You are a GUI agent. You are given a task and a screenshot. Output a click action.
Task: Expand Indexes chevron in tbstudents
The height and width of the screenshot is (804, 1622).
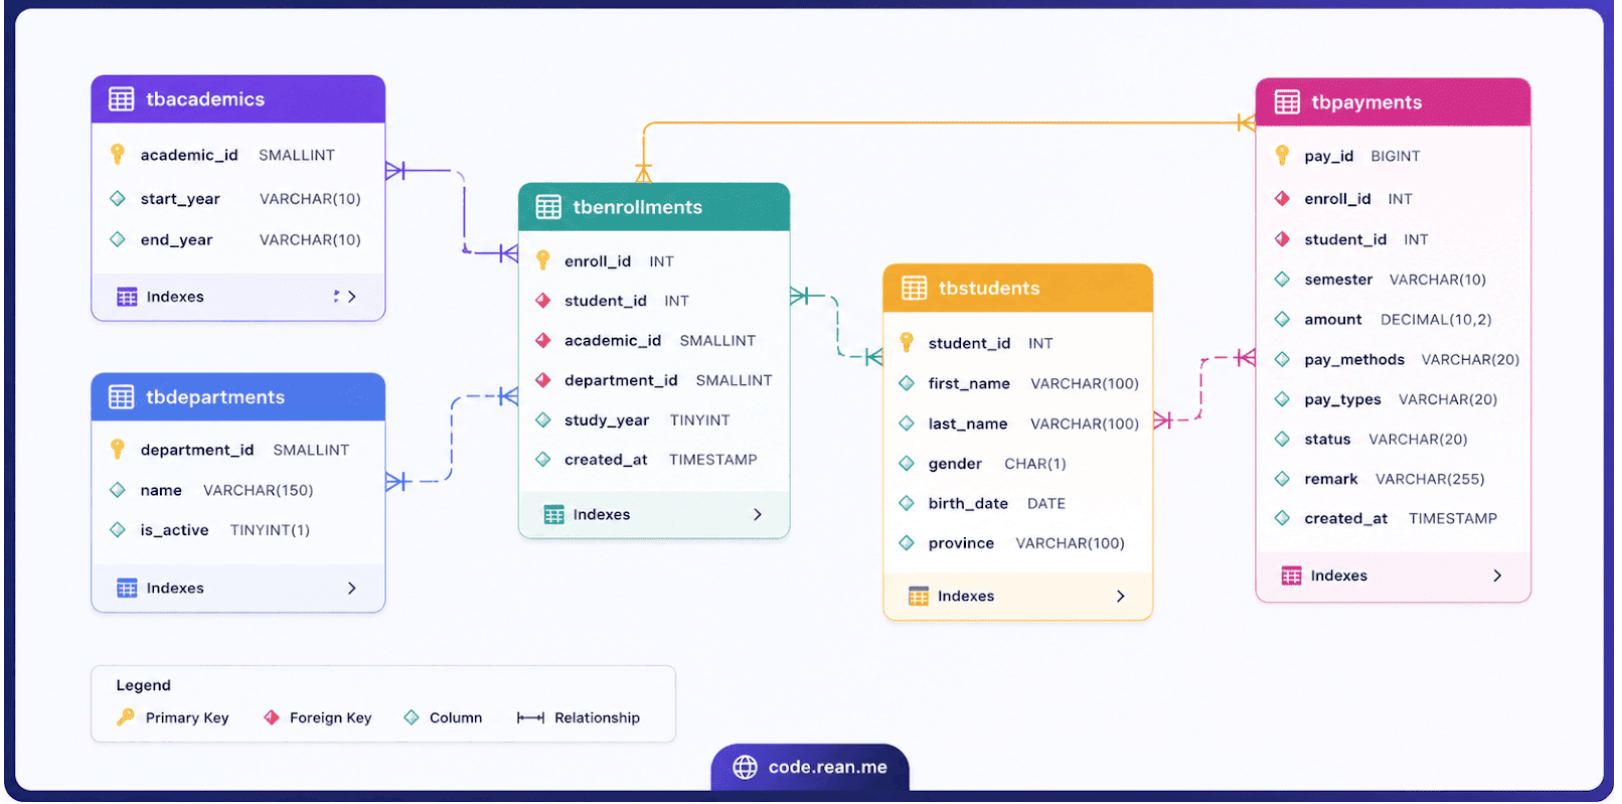coord(1120,596)
